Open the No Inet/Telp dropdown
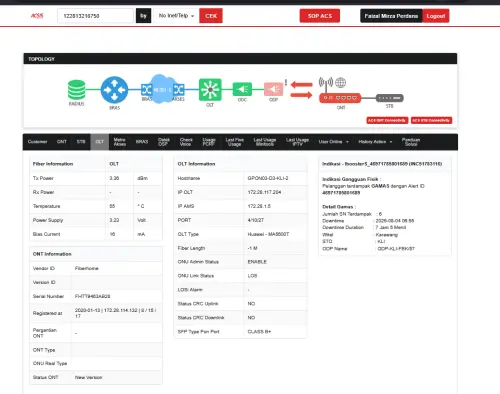 coord(176,16)
